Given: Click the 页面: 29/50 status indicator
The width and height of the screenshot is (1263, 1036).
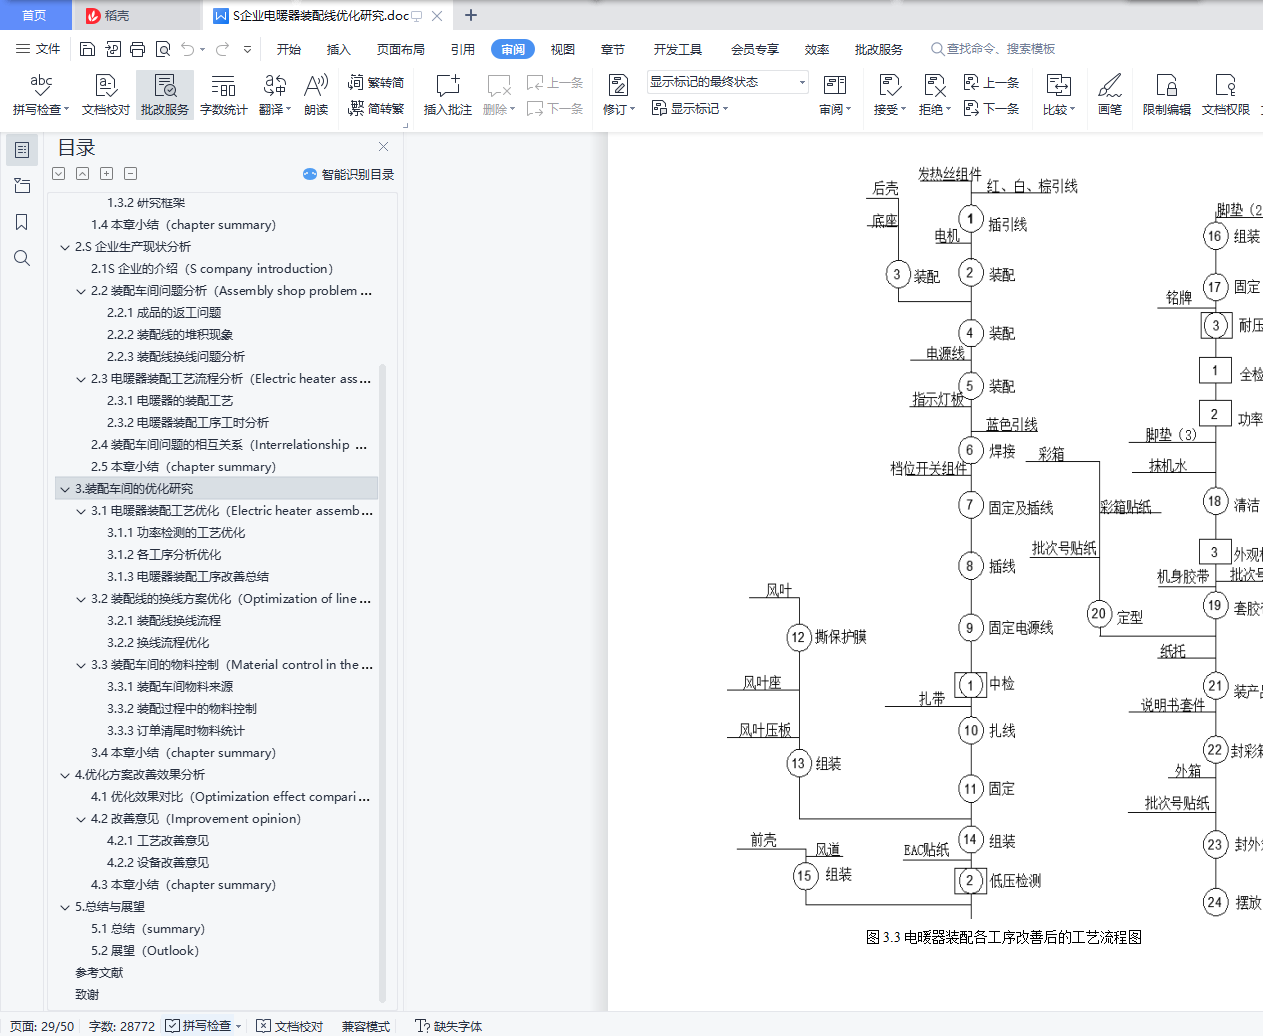Looking at the screenshot, I should [x=42, y=1026].
